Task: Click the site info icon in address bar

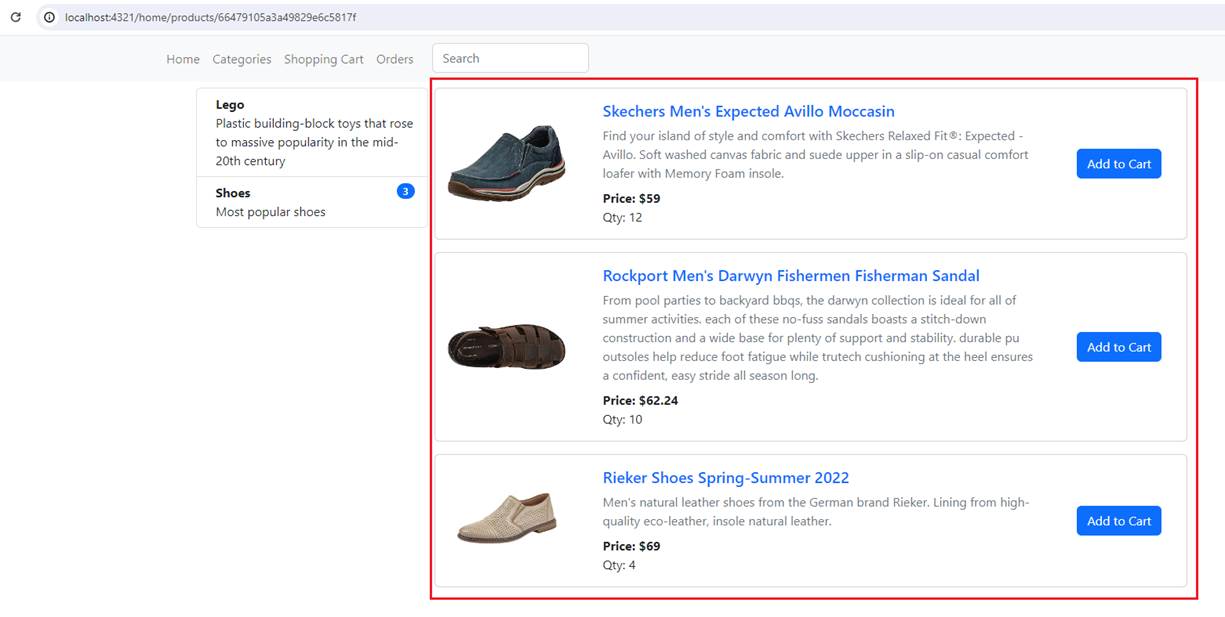Action: [x=49, y=17]
